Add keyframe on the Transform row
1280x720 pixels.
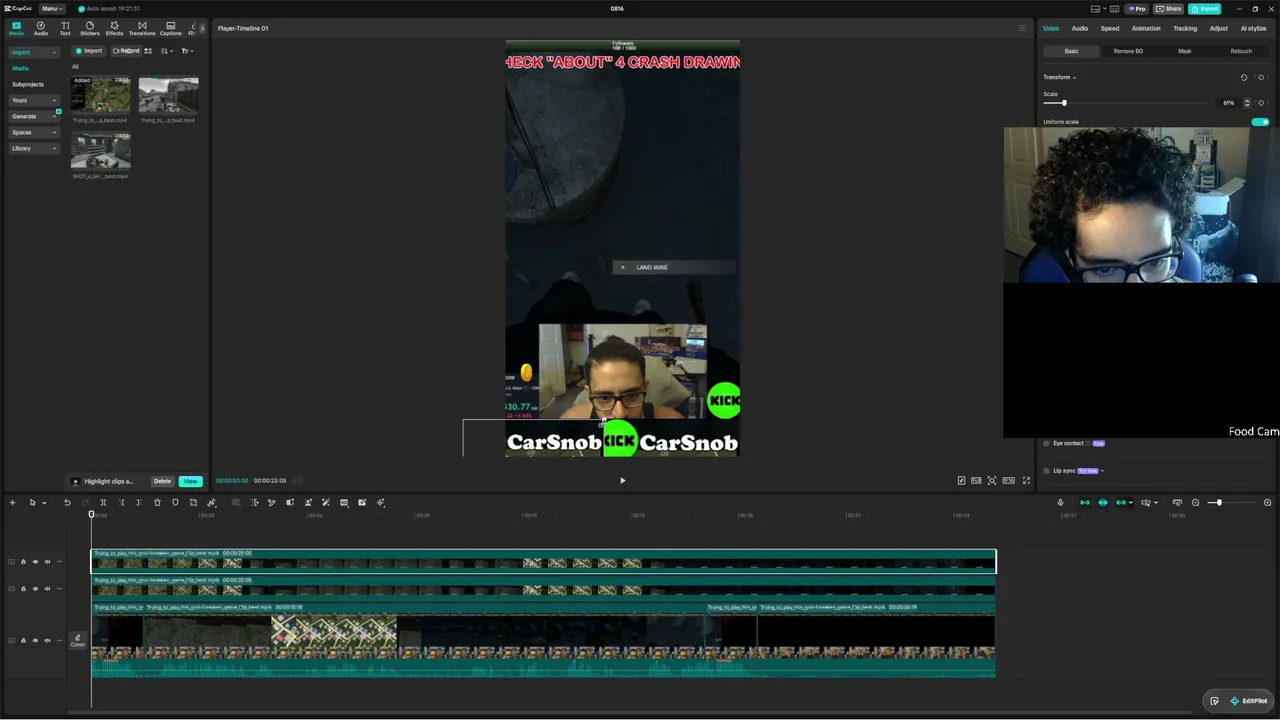tap(1261, 77)
